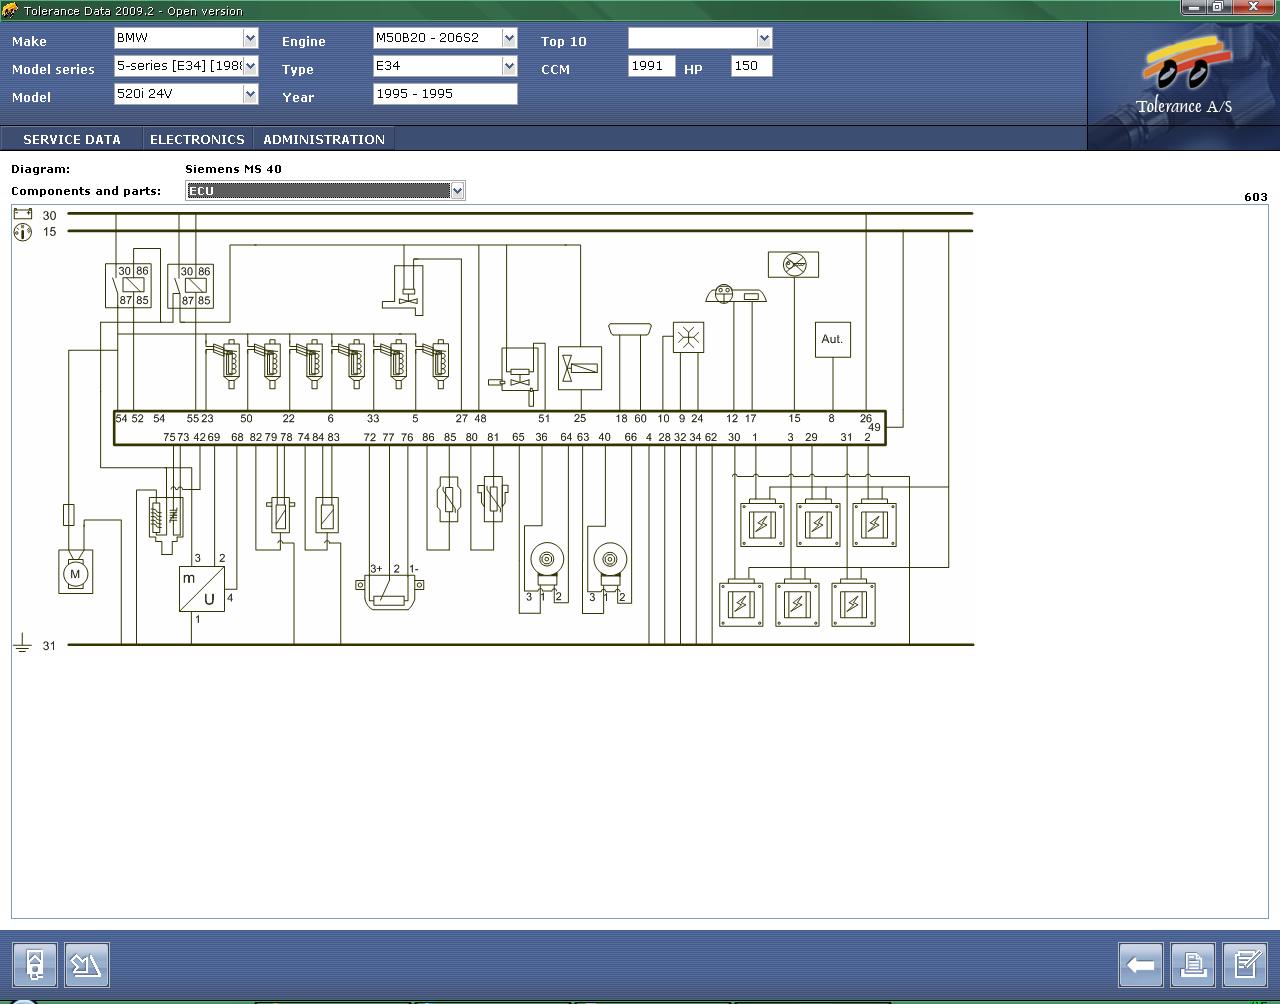Click the diagram number 603

(1255, 197)
